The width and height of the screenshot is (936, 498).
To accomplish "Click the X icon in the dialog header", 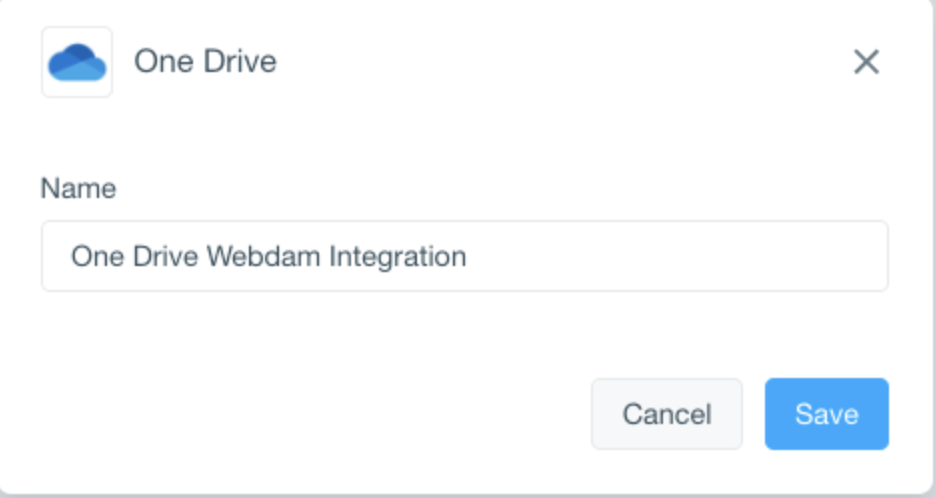I will coord(866,62).
